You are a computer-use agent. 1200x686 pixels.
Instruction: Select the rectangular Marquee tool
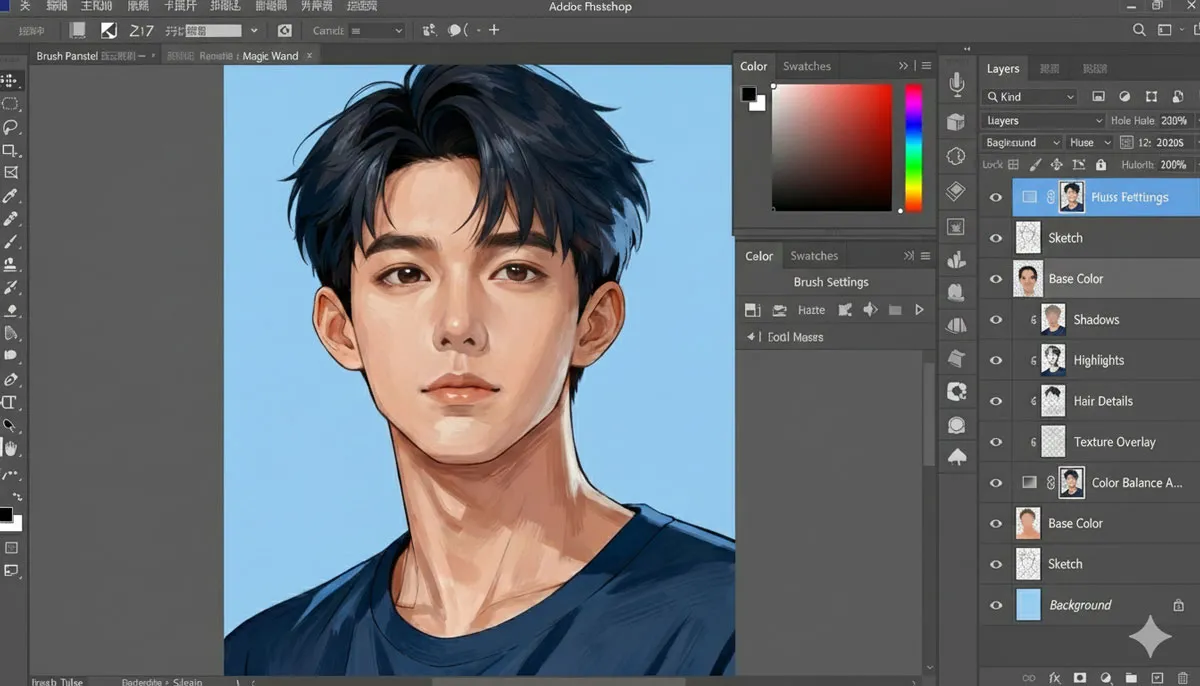point(11,104)
